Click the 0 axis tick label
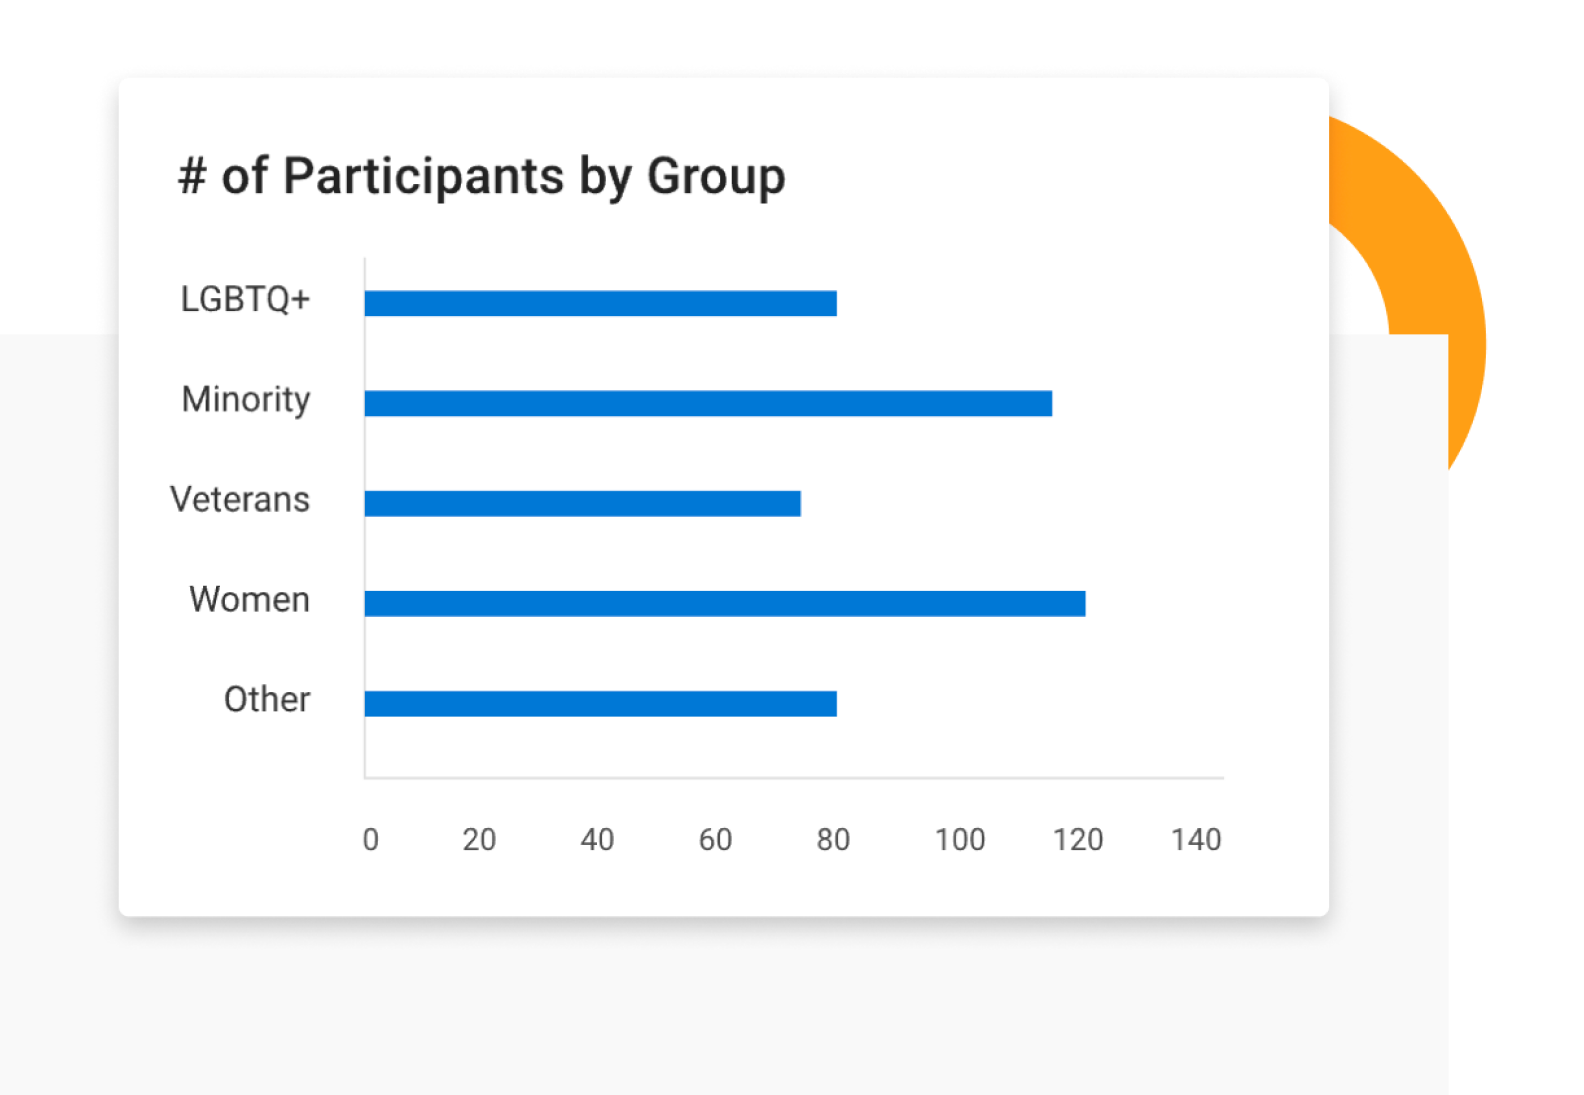The width and height of the screenshot is (1584, 1095). tap(370, 839)
